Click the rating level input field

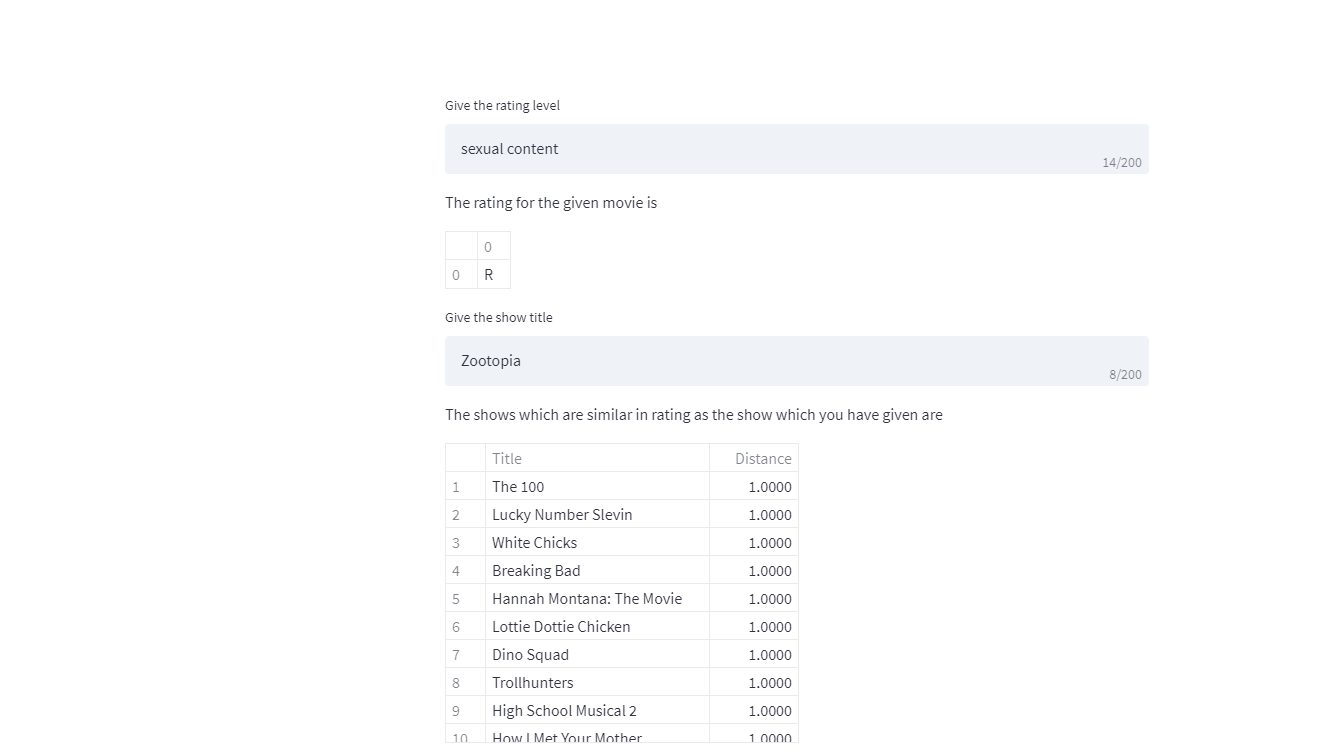(796, 148)
